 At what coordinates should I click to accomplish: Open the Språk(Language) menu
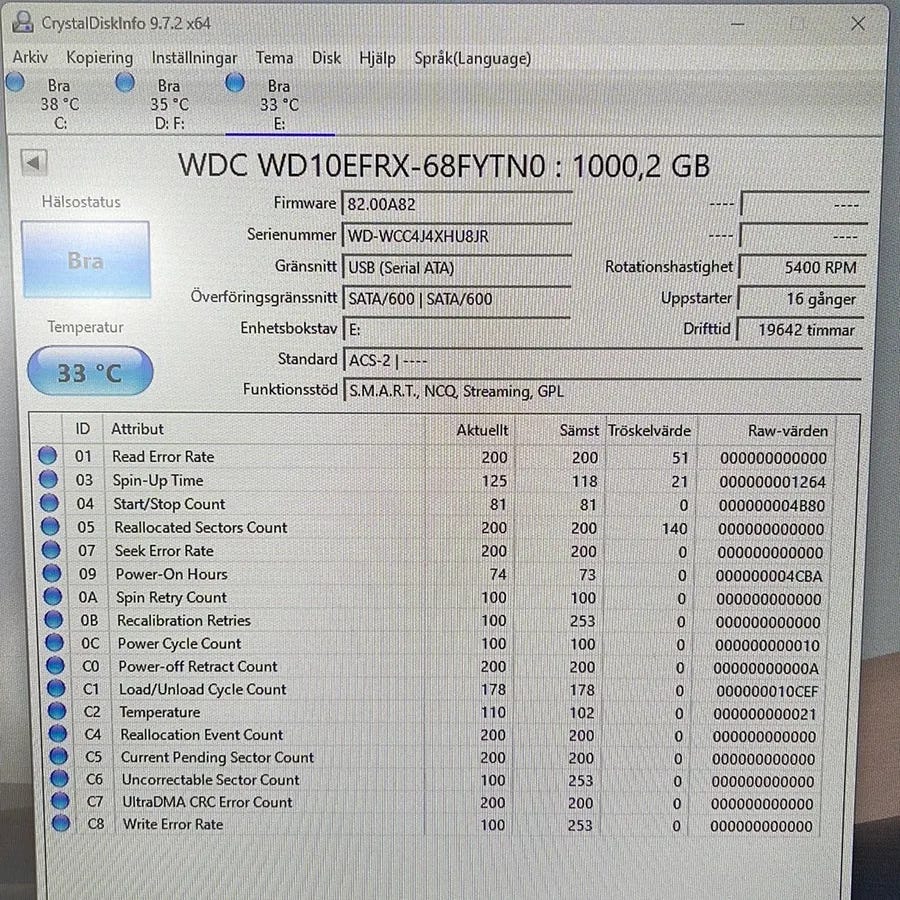pos(472,59)
